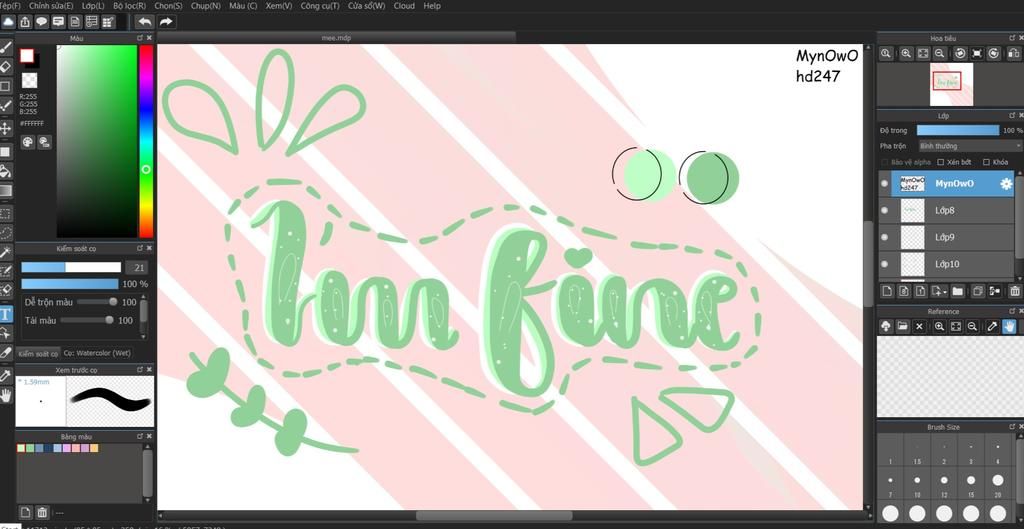Select the Bucket fill tool
The width and height of the screenshot is (1024, 529).
(x=5, y=172)
